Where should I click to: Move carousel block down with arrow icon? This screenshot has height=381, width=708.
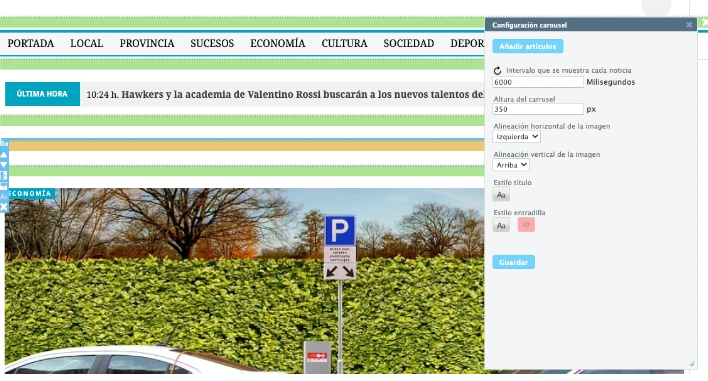tap(4, 165)
